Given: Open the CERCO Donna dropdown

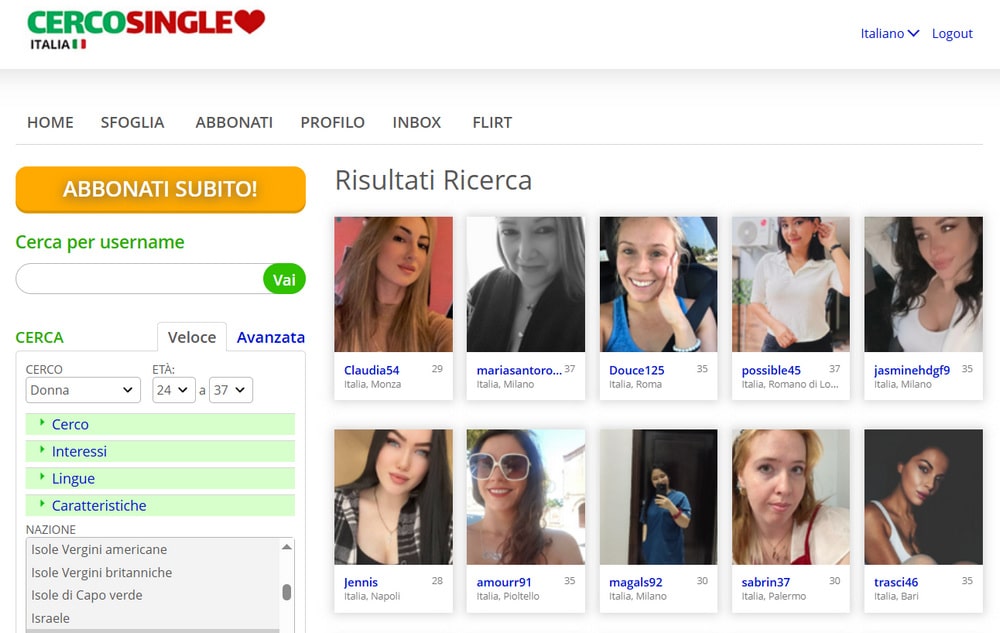Looking at the screenshot, I should tap(83, 390).
